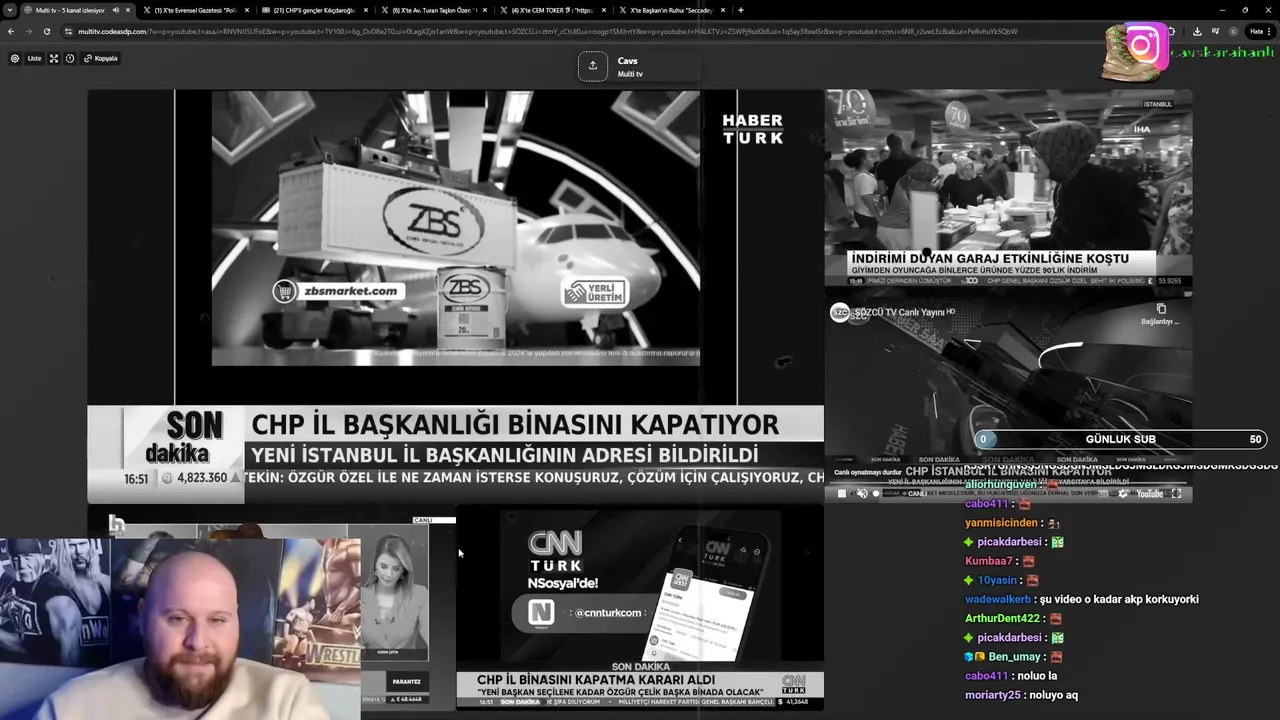The width and height of the screenshot is (1280, 720).
Task: Click chat username Ben_umay
Action: (1012, 657)
